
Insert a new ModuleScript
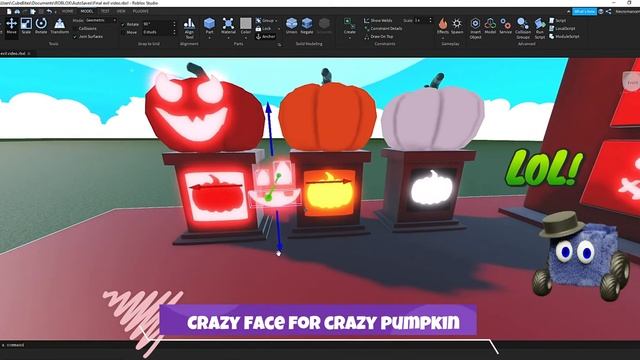[x=564, y=36]
